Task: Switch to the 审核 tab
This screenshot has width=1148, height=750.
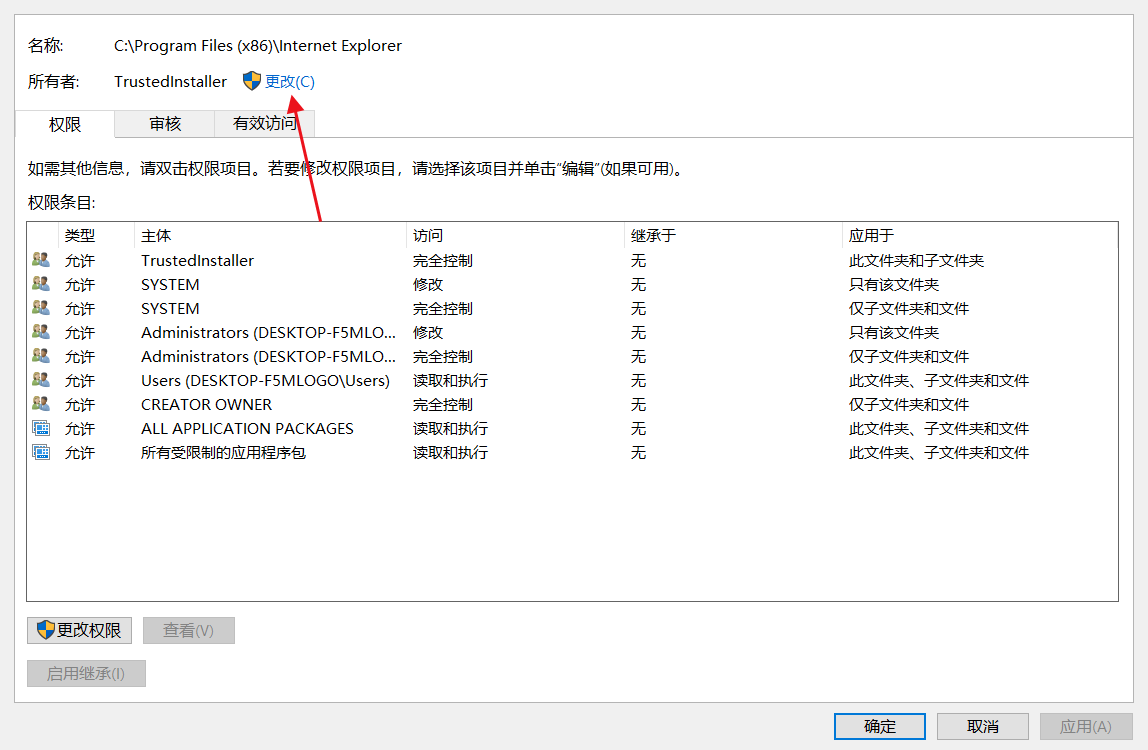Action: click(163, 124)
